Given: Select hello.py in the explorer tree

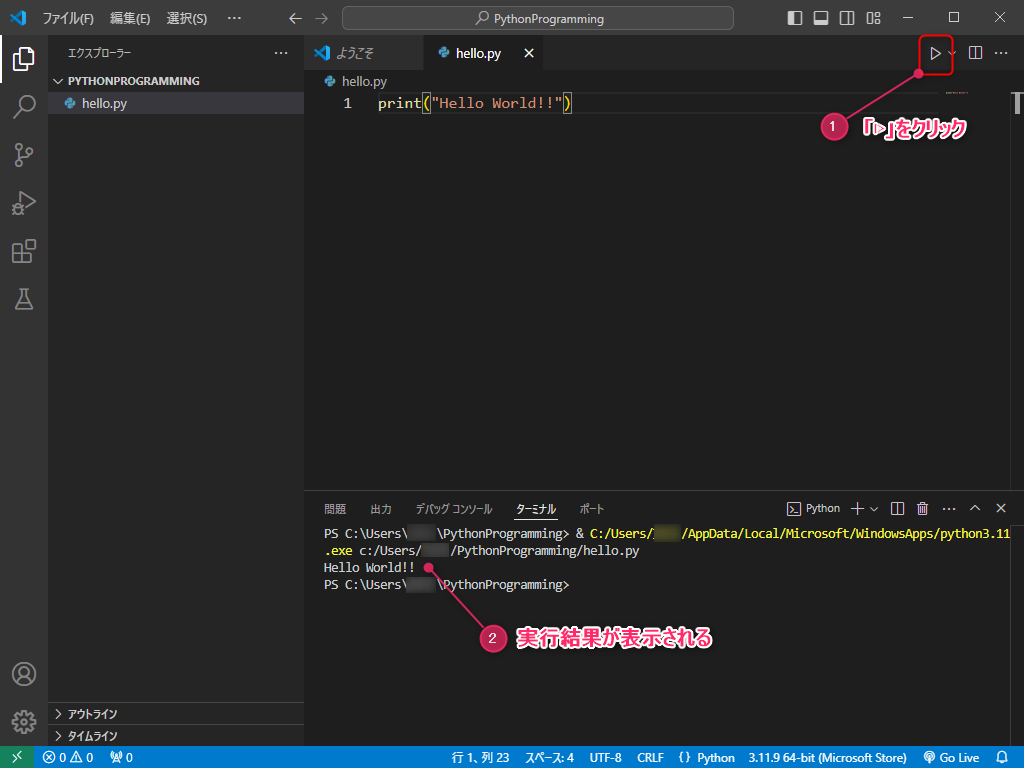Looking at the screenshot, I should click(104, 103).
